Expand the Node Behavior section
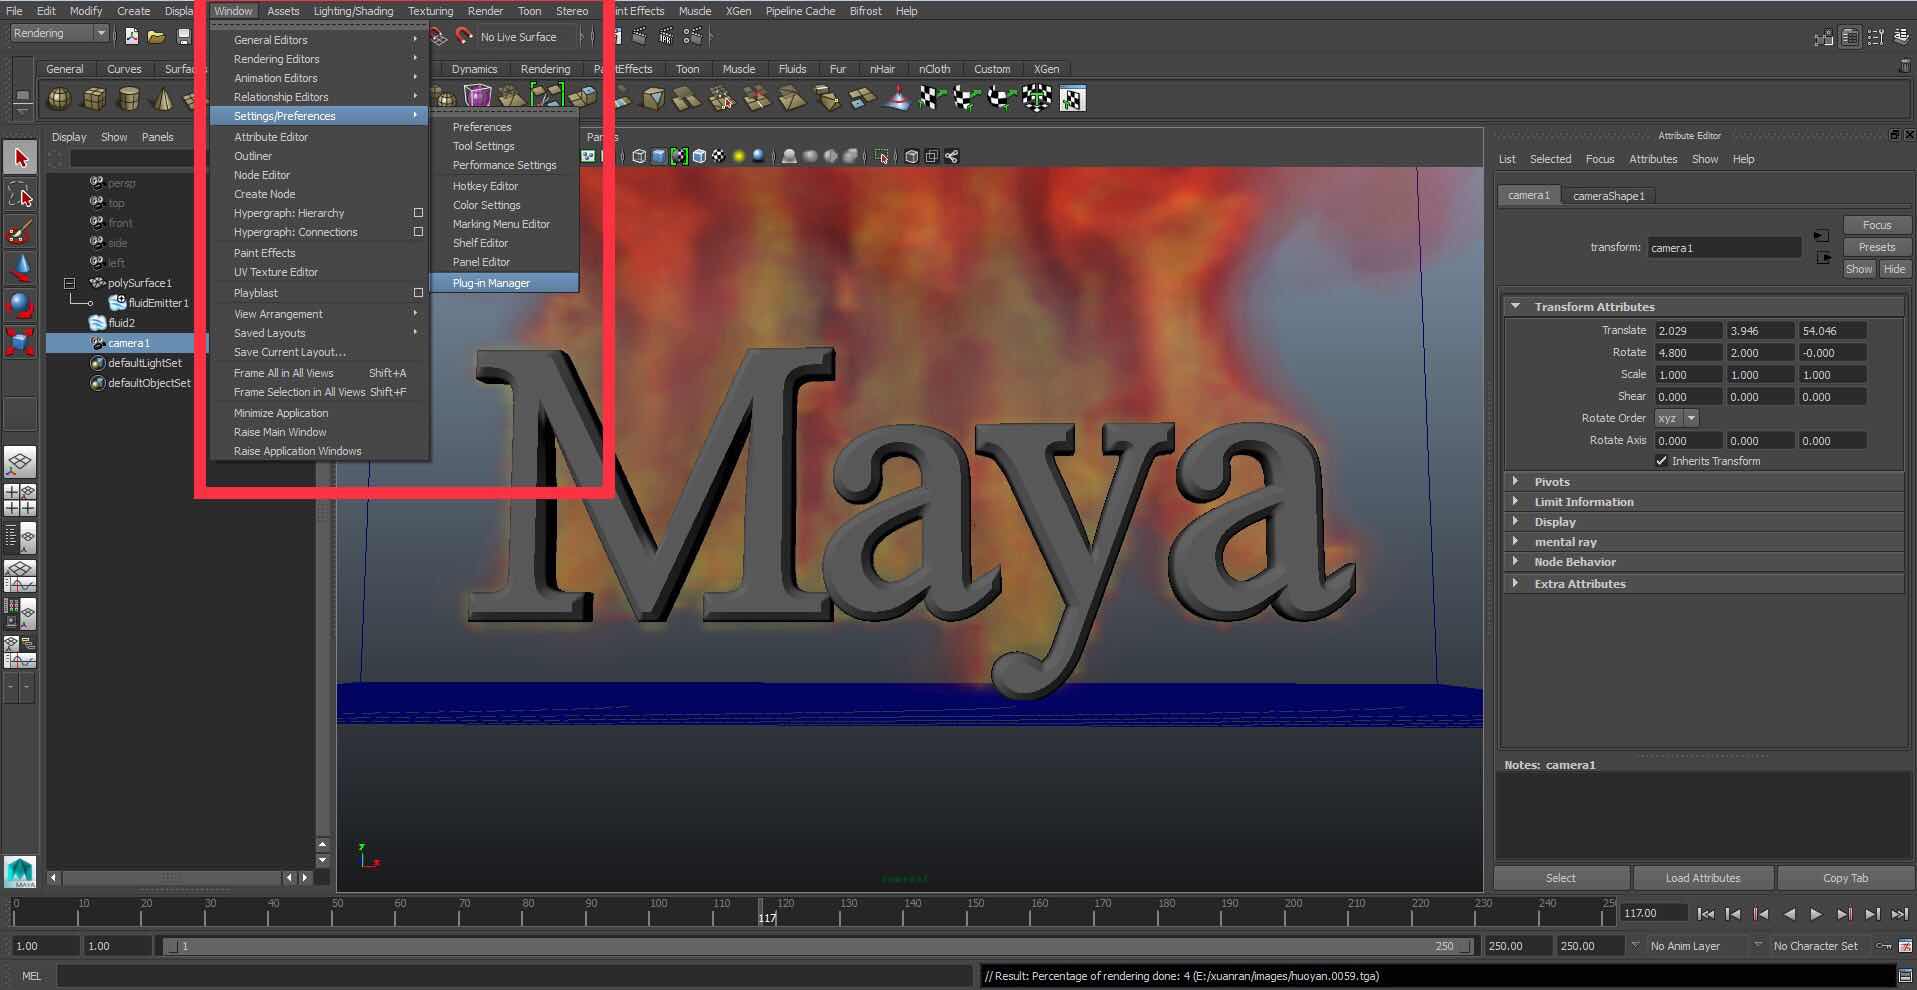The image size is (1917, 990). point(1515,561)
